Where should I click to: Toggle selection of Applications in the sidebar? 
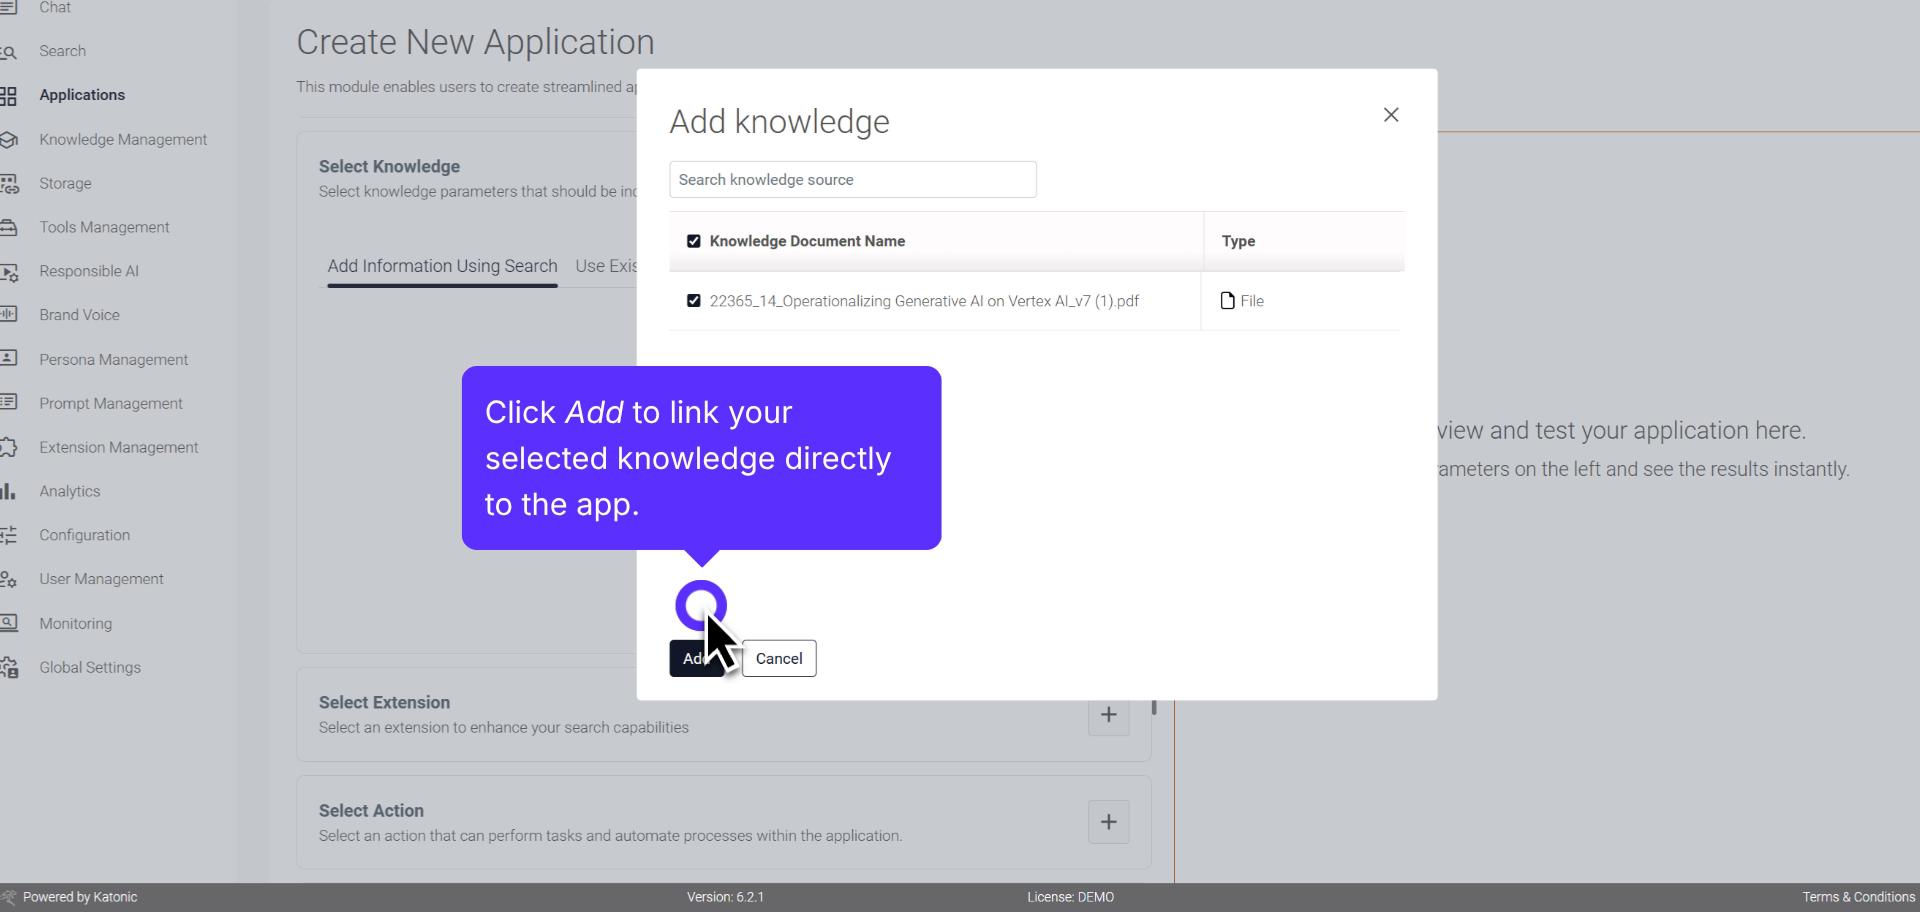[x=83, y=95]
